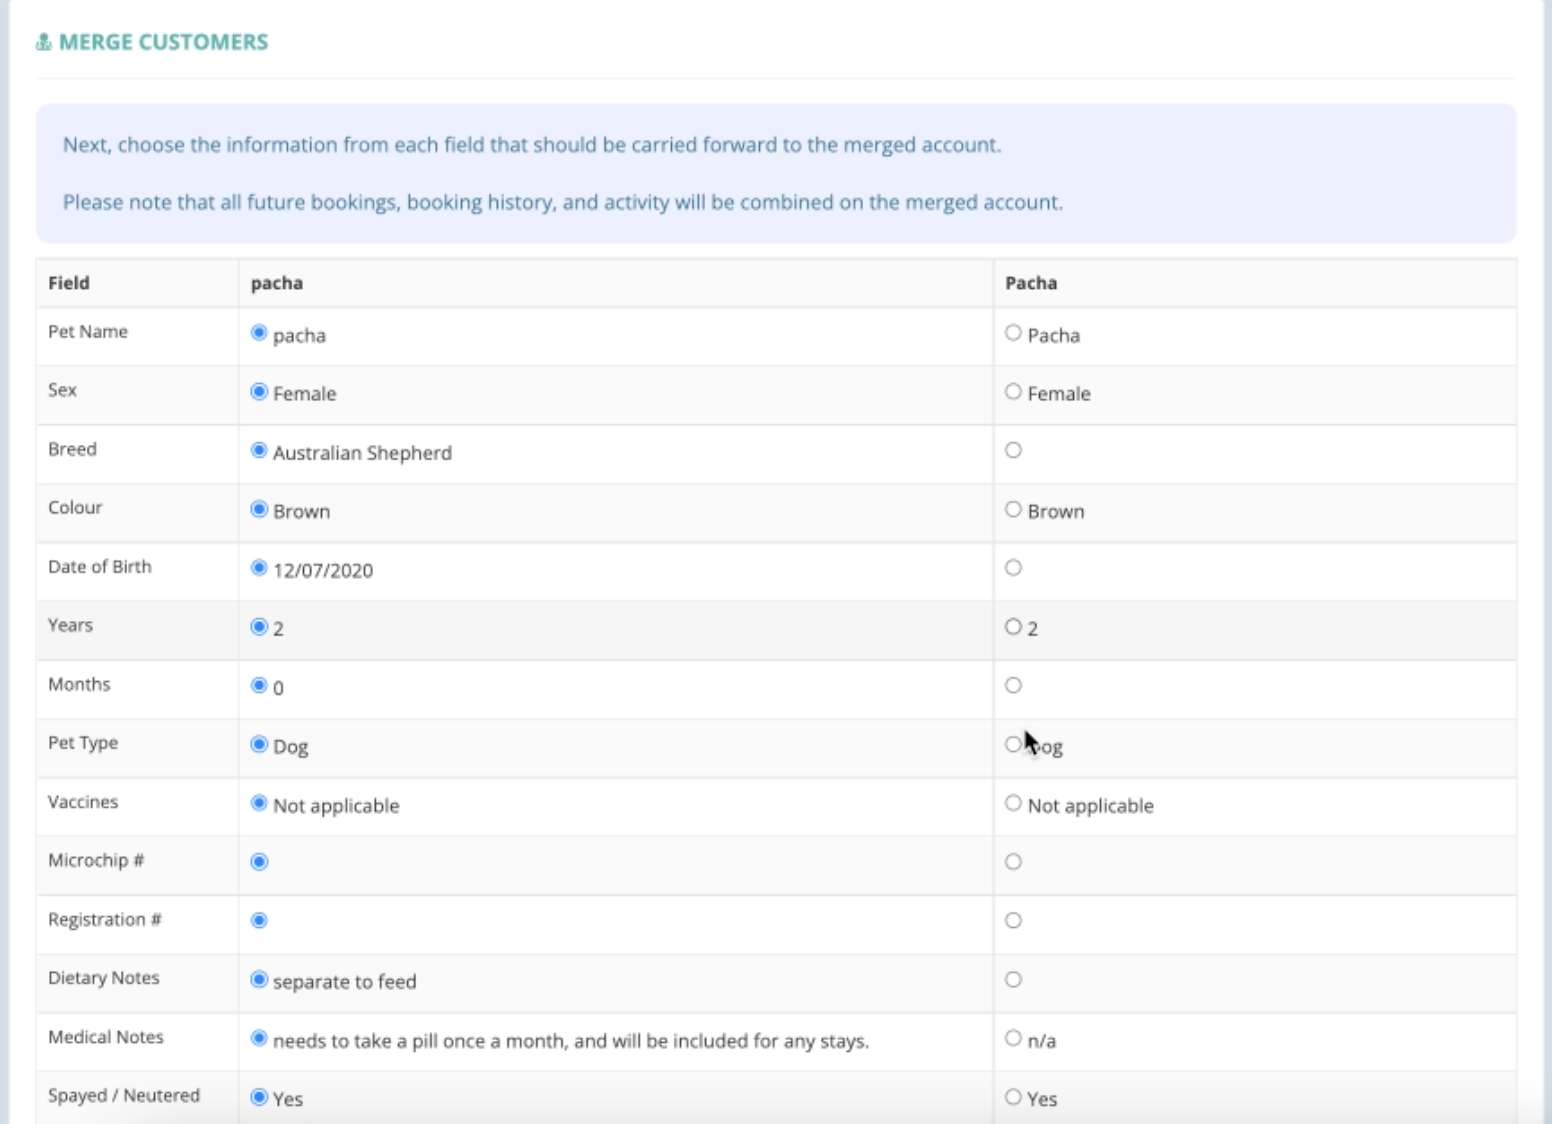The width and height of the screenshot is (1552, 1124).
Task: Select Australian Shepherd breed radio
Action: 259,450
